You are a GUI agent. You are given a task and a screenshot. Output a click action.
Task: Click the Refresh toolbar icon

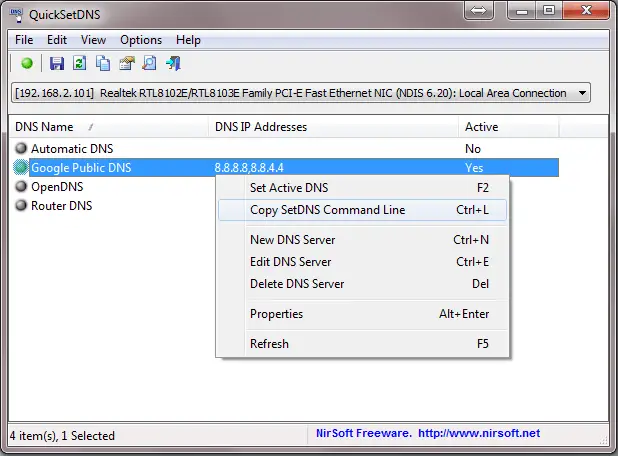click(x=80, y=63)
